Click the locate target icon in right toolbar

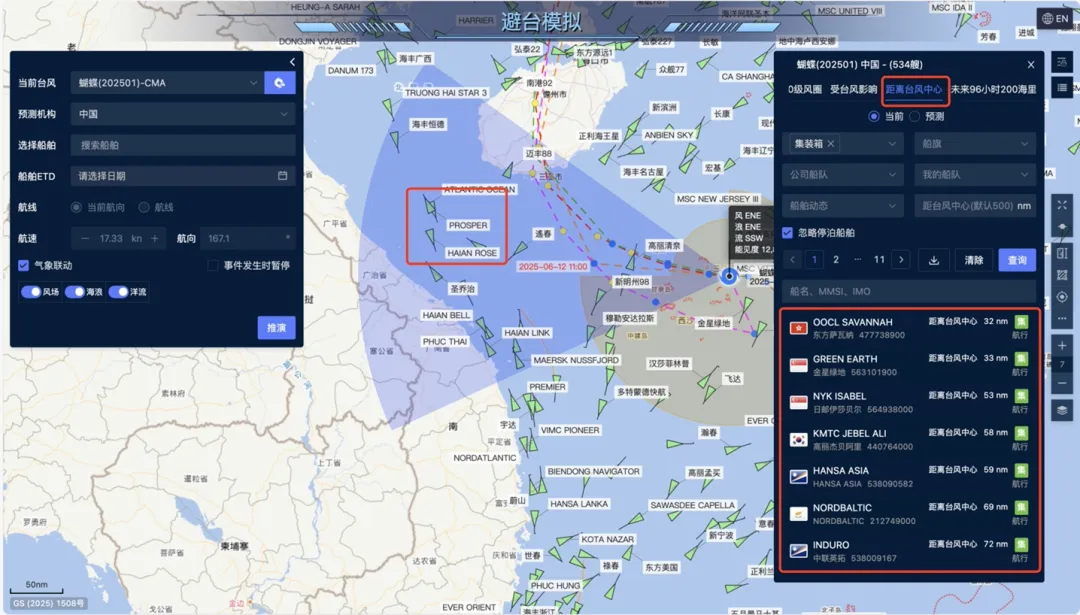pos(1062,297)
